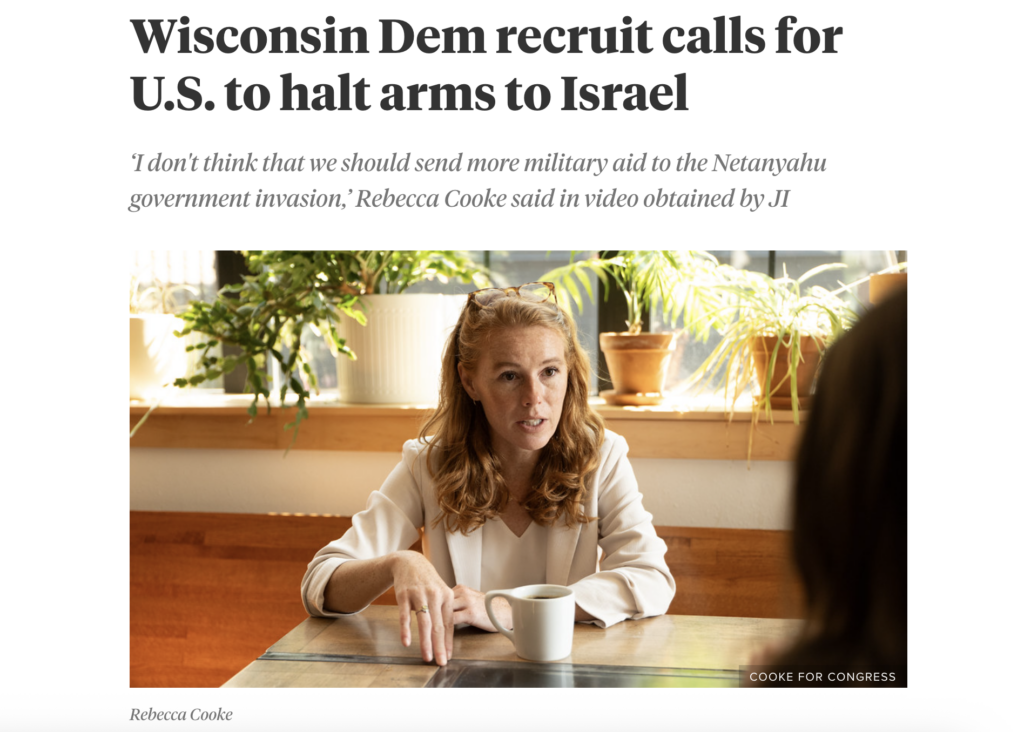Click the word 'Netanyahu' in the subheading

tap(769, 163)
